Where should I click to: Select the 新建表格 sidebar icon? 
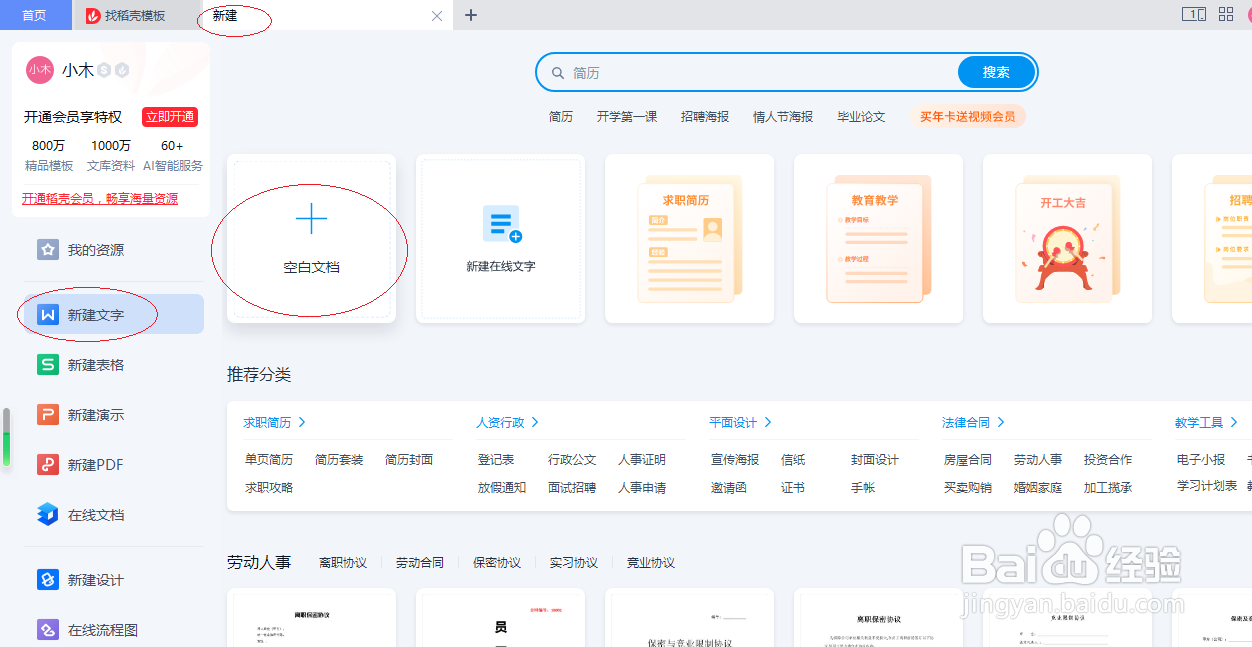[47, 365]
